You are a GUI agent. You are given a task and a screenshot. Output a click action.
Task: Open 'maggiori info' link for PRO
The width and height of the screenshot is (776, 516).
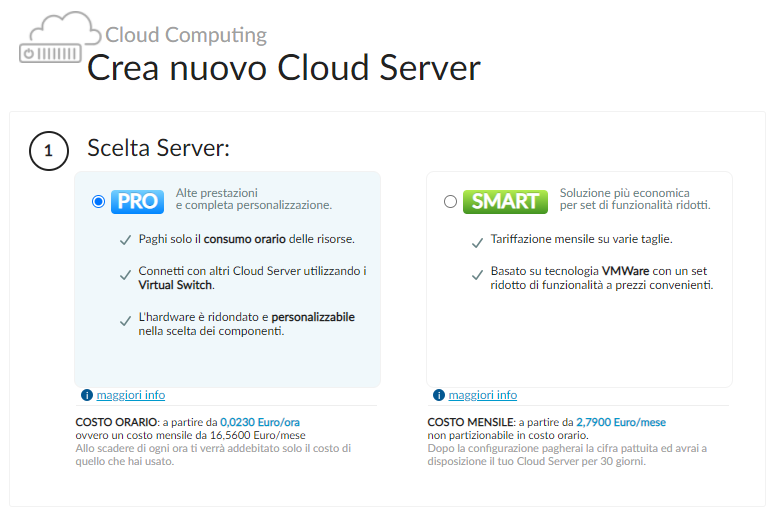click(130, 395)
